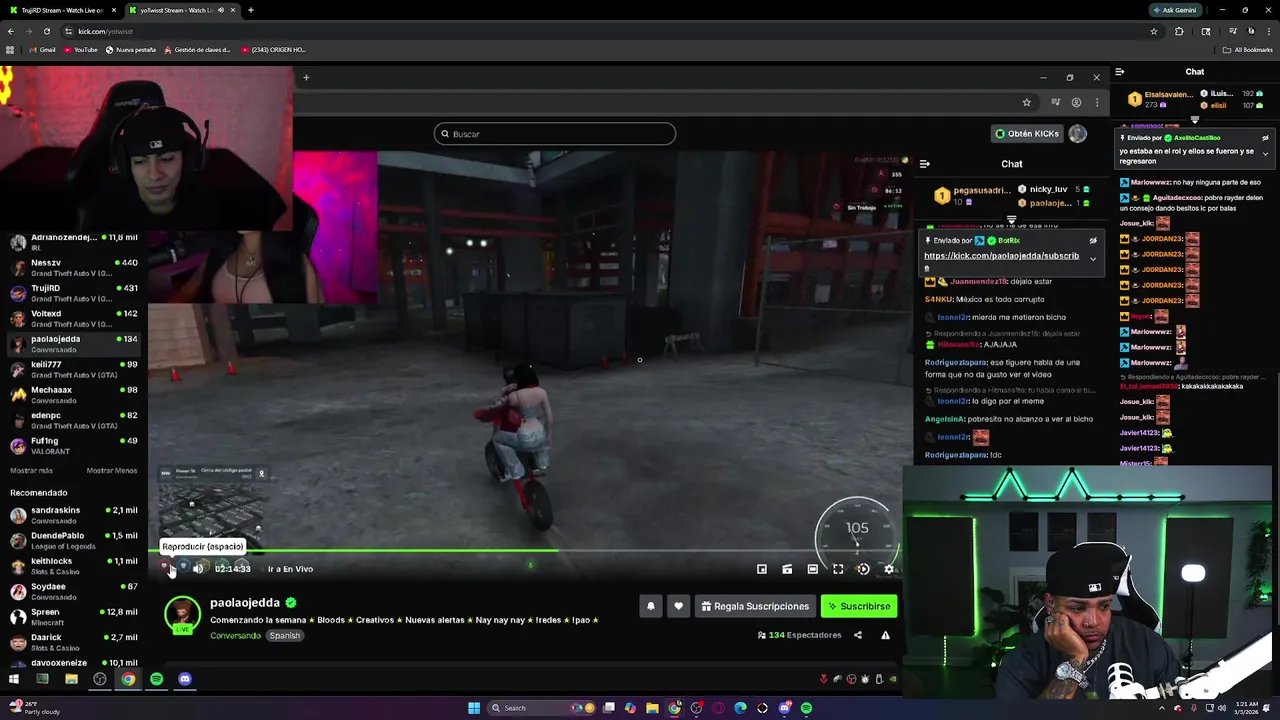Open the YouTube bookmark
1280x720 pixels.
[x=80, y=50]
